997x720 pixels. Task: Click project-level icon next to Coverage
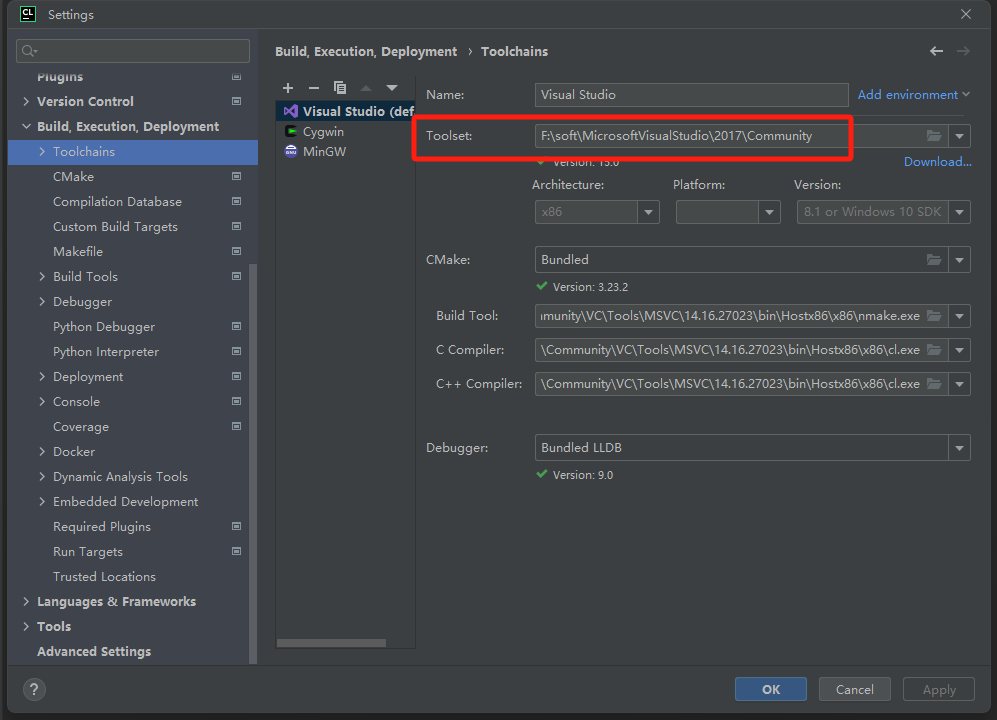(237, 426)
